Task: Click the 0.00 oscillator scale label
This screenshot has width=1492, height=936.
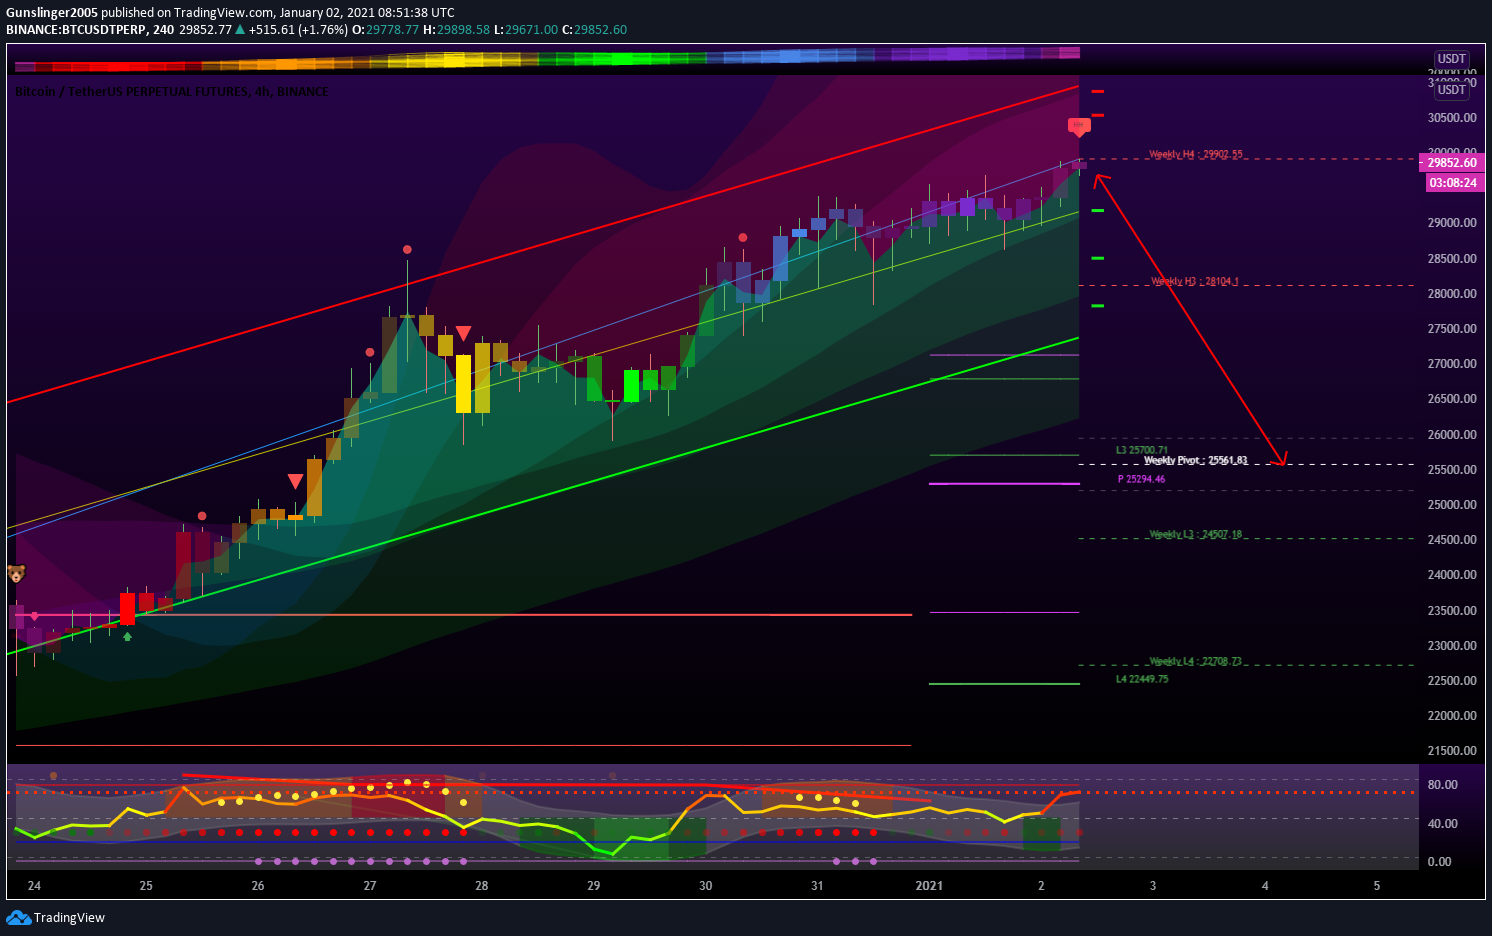Action: tap(1439, 862)
